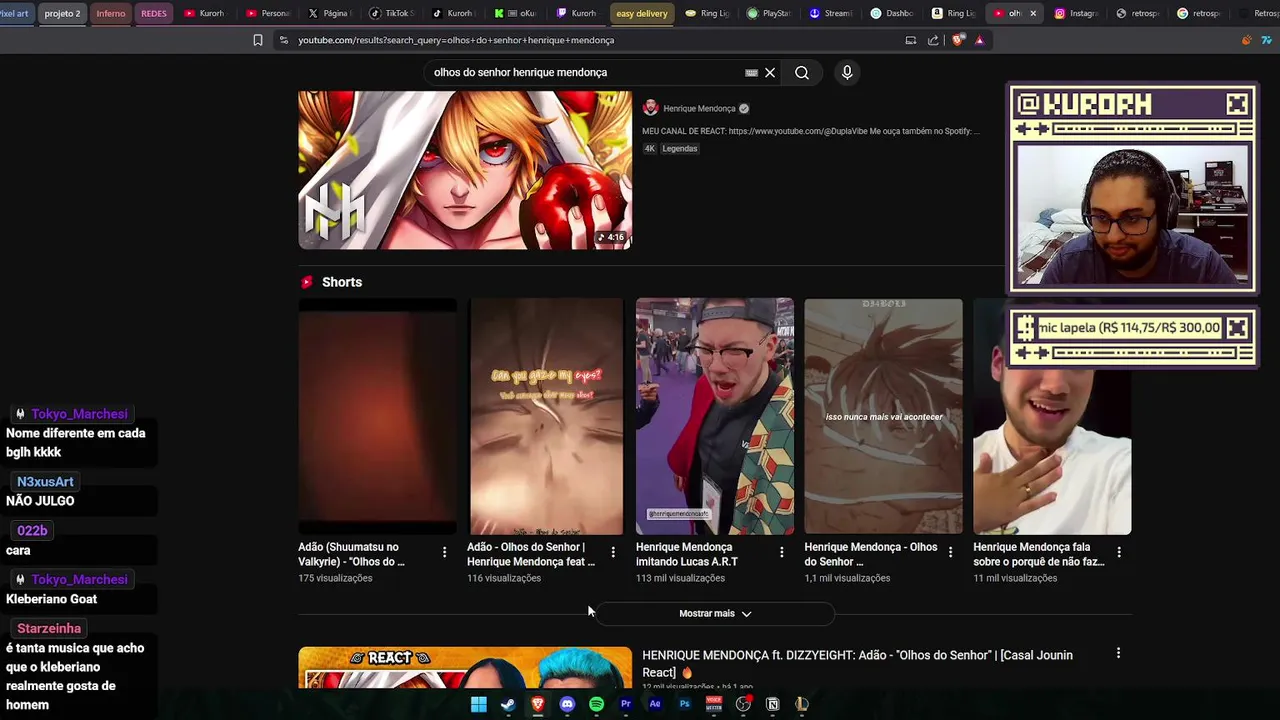Open OBS Studio from the taskbar
1280x720 pixels.
(x=743, y=704)
